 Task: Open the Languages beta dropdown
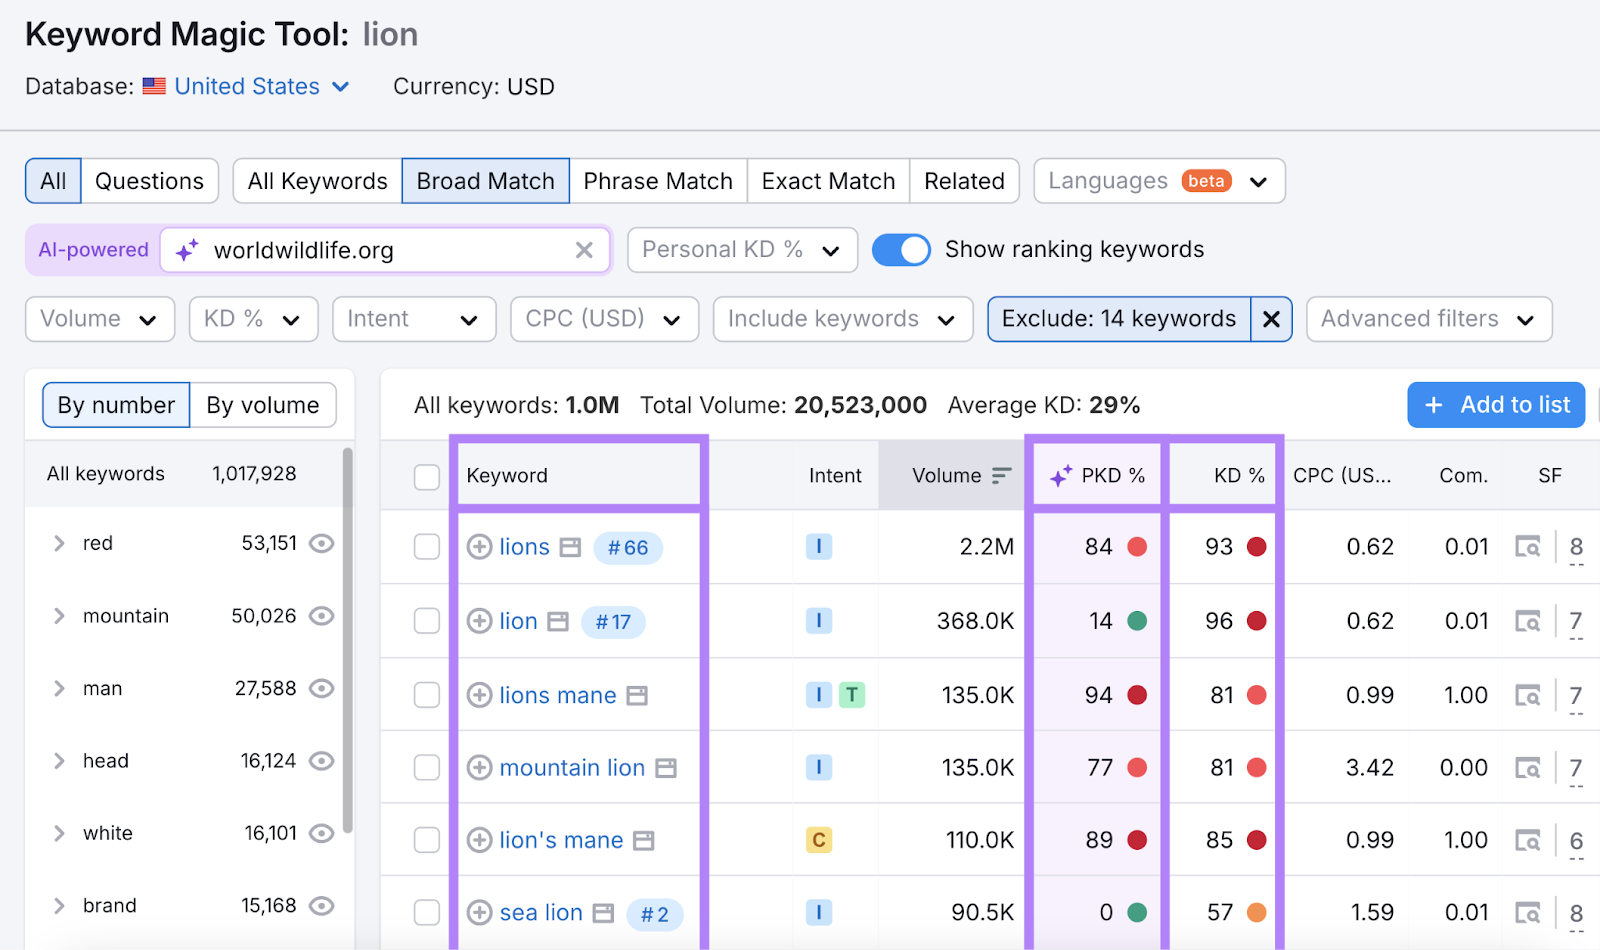(1159, 181)
